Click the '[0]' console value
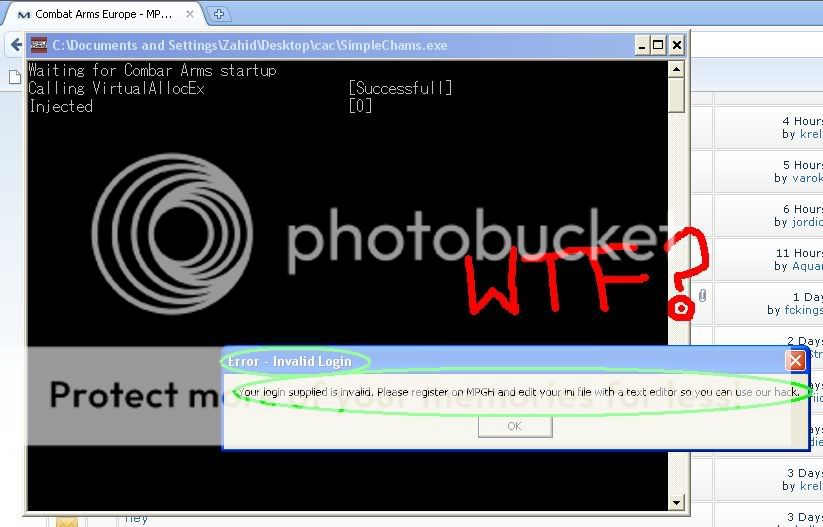This screenshot has height=527, width=823. pos(361,106)
